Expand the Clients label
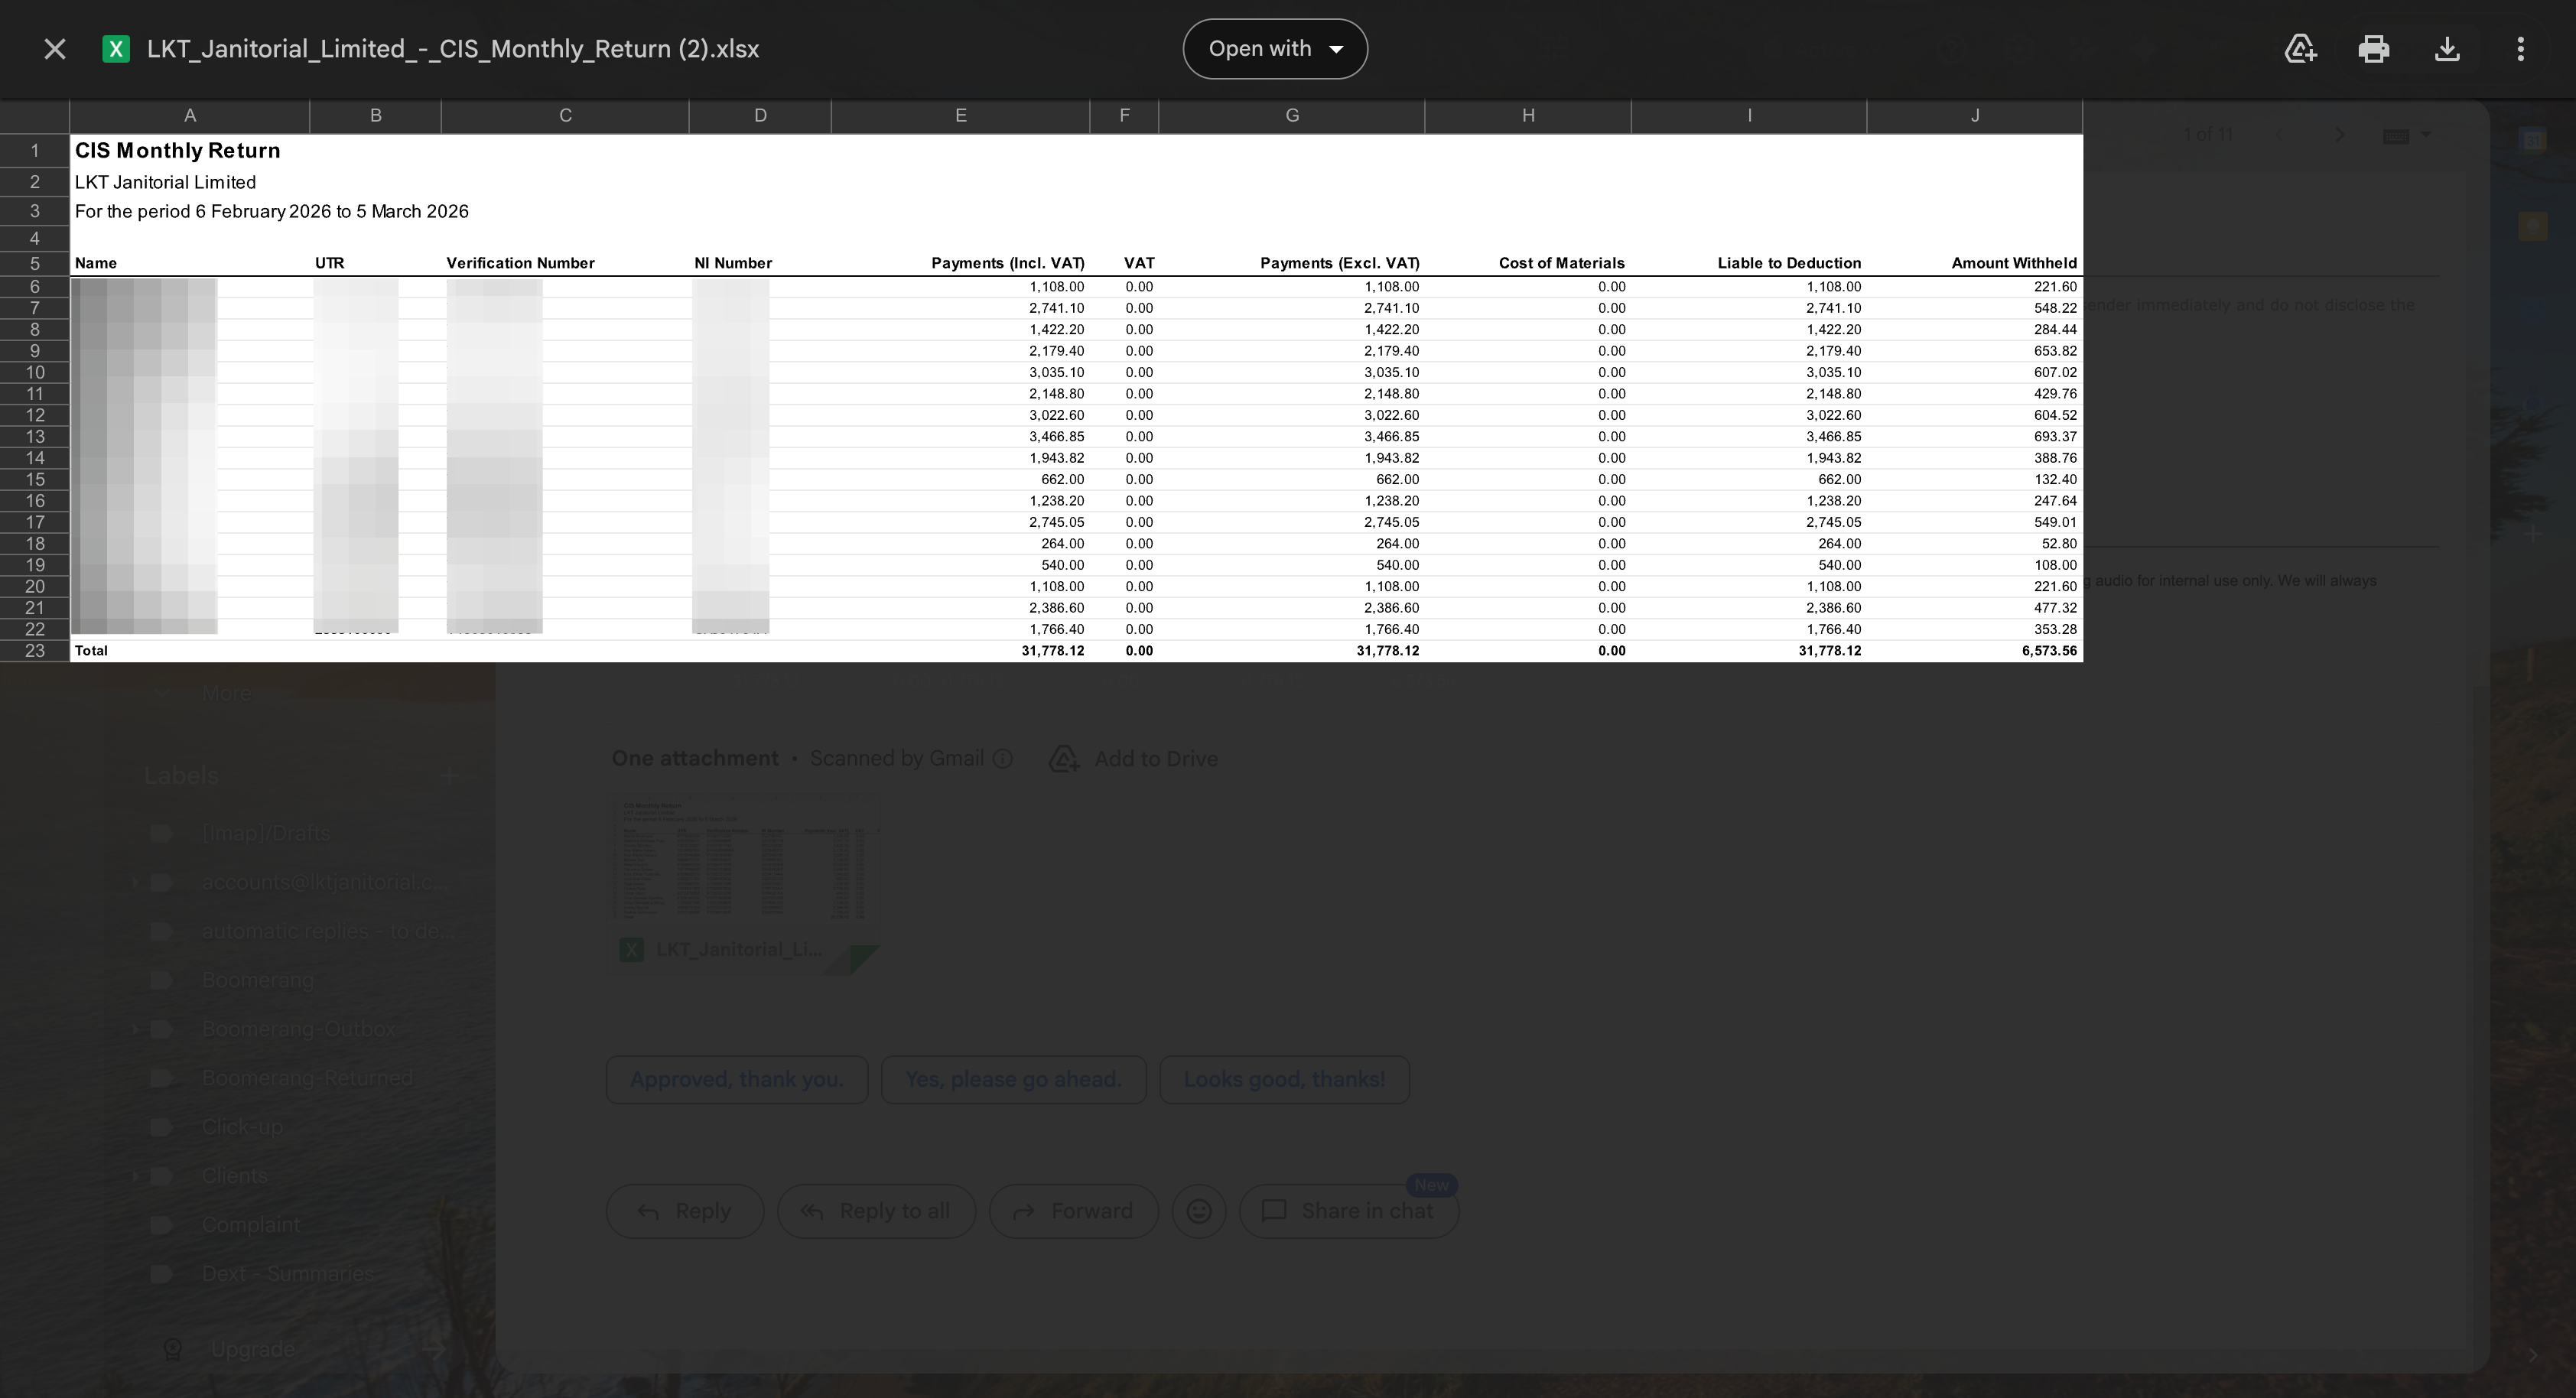The image size is (2576, 1398). click(x=136, y=1176)
